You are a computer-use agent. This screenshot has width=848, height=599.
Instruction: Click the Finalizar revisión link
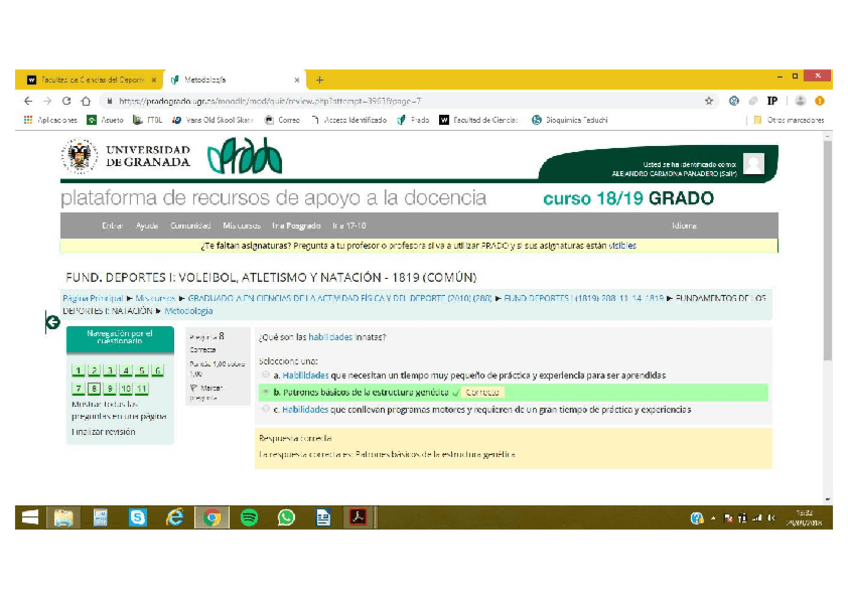pyautogui.click(x=103, y=432)
